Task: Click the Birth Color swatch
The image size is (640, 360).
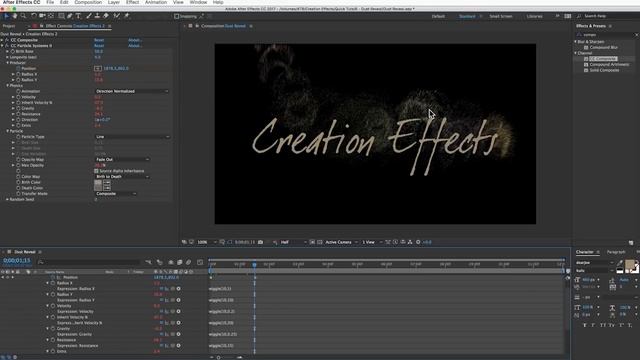Action: point(98,183)
